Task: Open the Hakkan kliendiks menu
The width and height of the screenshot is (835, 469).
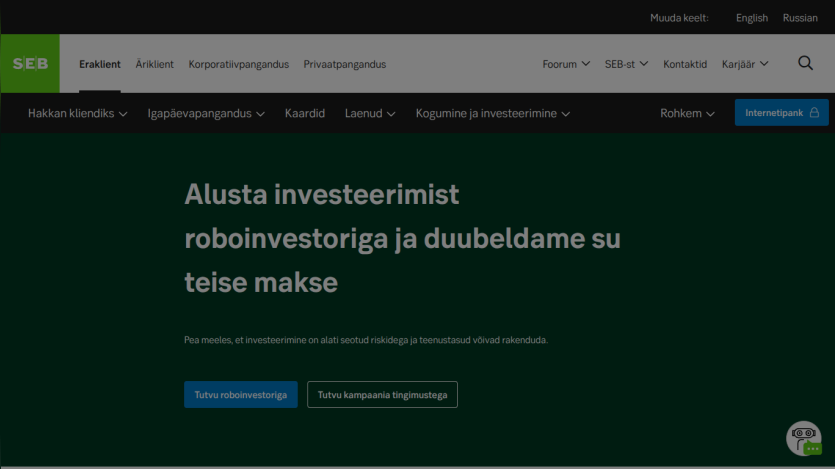Action: [78, 113]
